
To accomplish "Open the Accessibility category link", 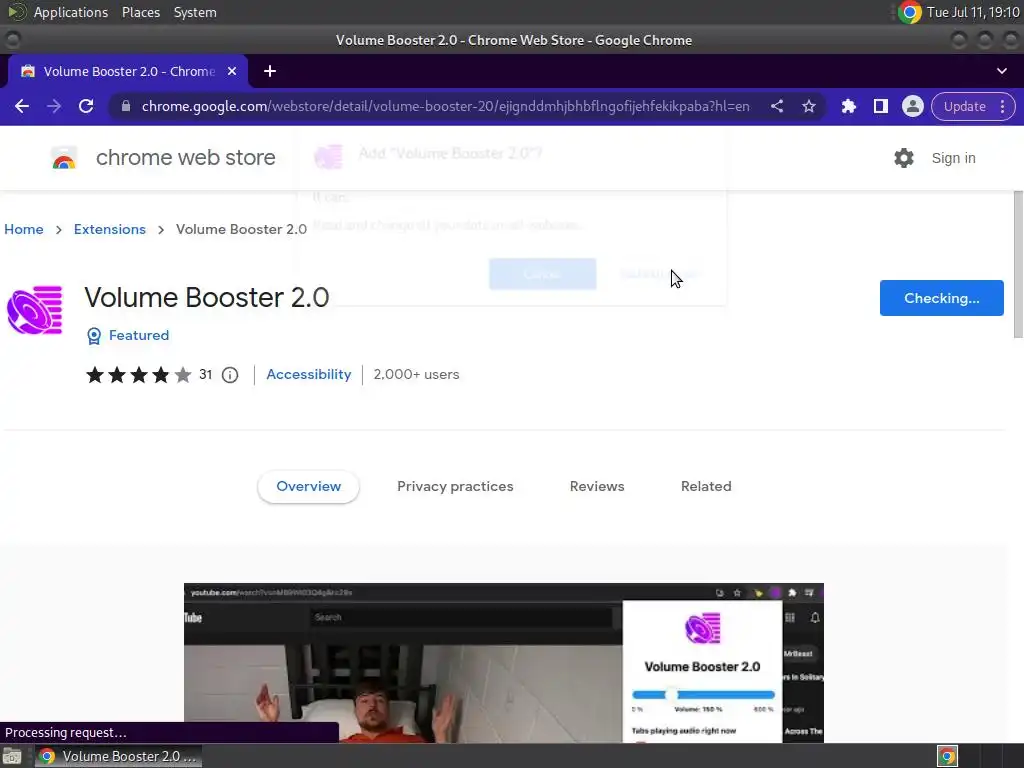I will [309, 374].
